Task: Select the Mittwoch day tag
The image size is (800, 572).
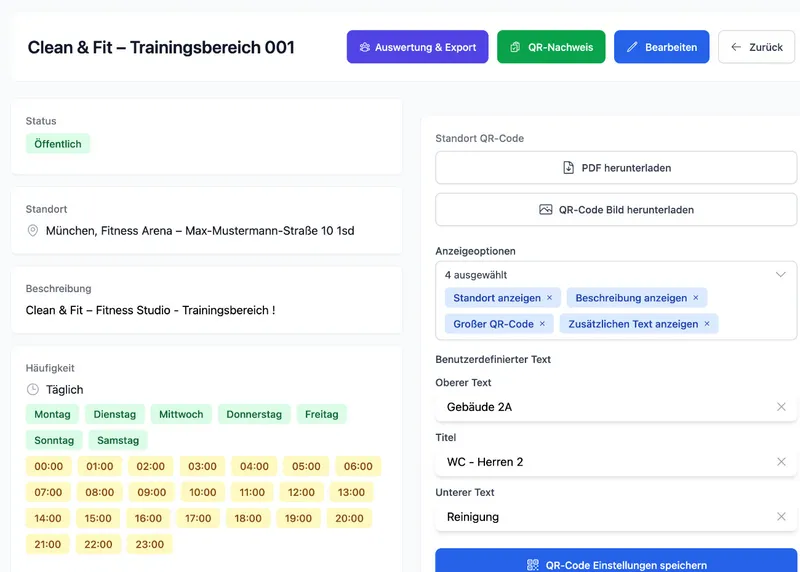Action: [181, 414]
